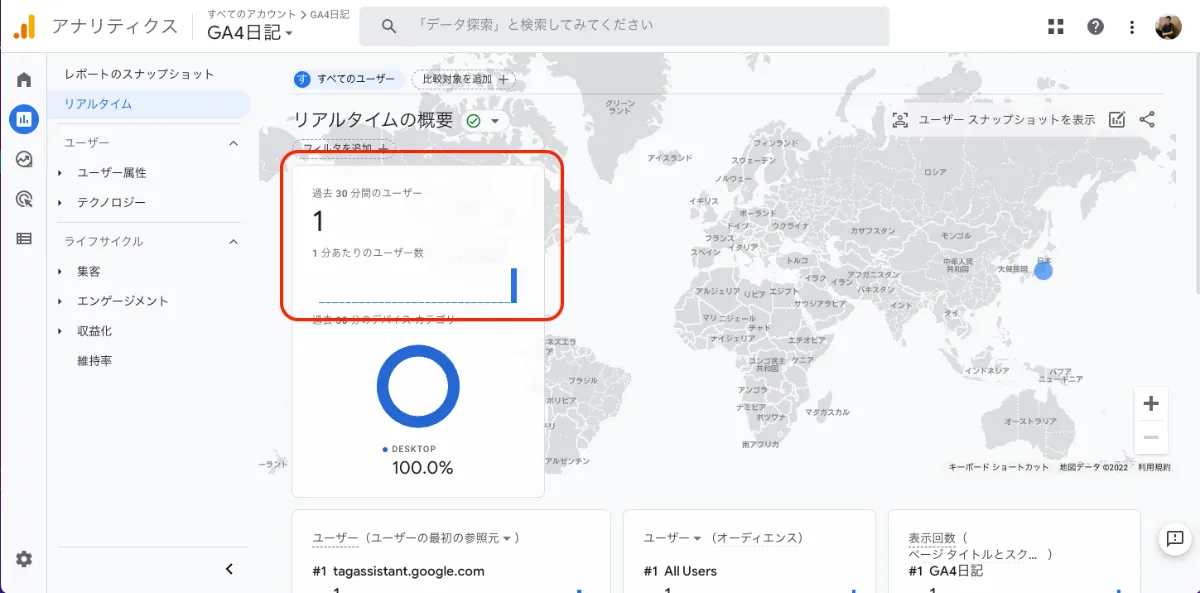
Task: Open the Advertising icon in left rail
Action: click(24, 198)
